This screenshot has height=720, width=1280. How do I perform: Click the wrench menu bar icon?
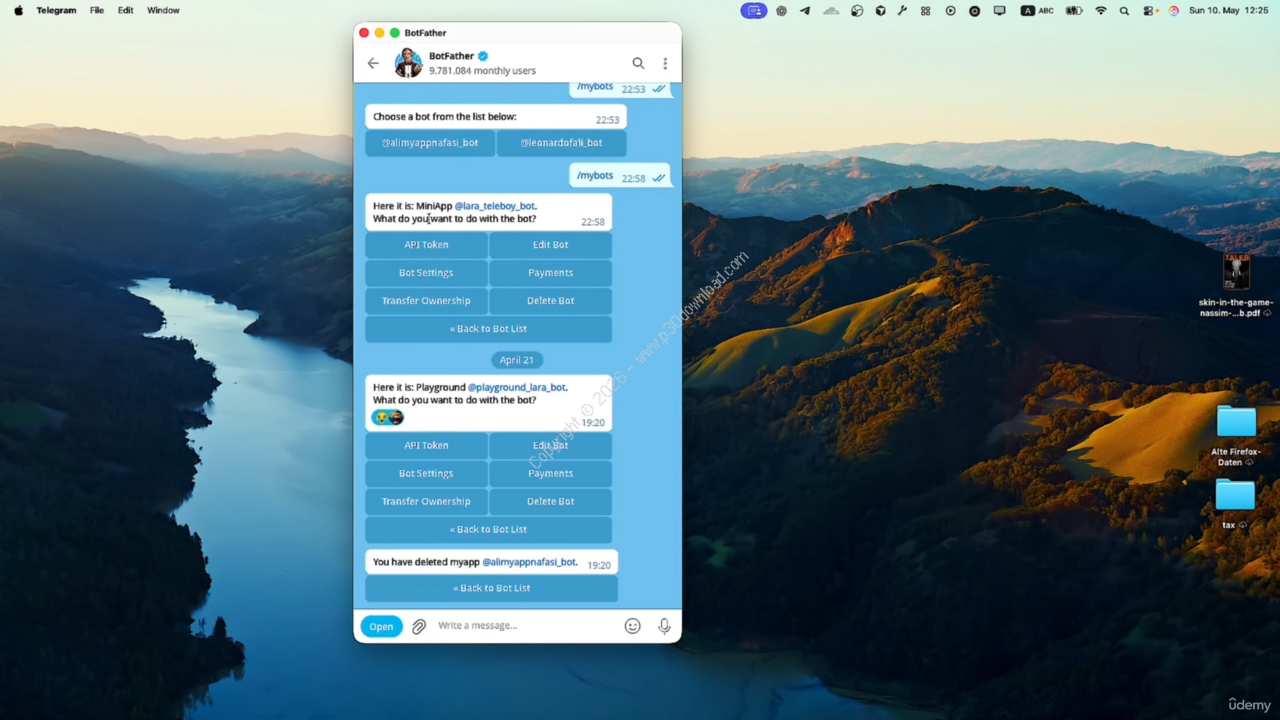pos(902,11)
